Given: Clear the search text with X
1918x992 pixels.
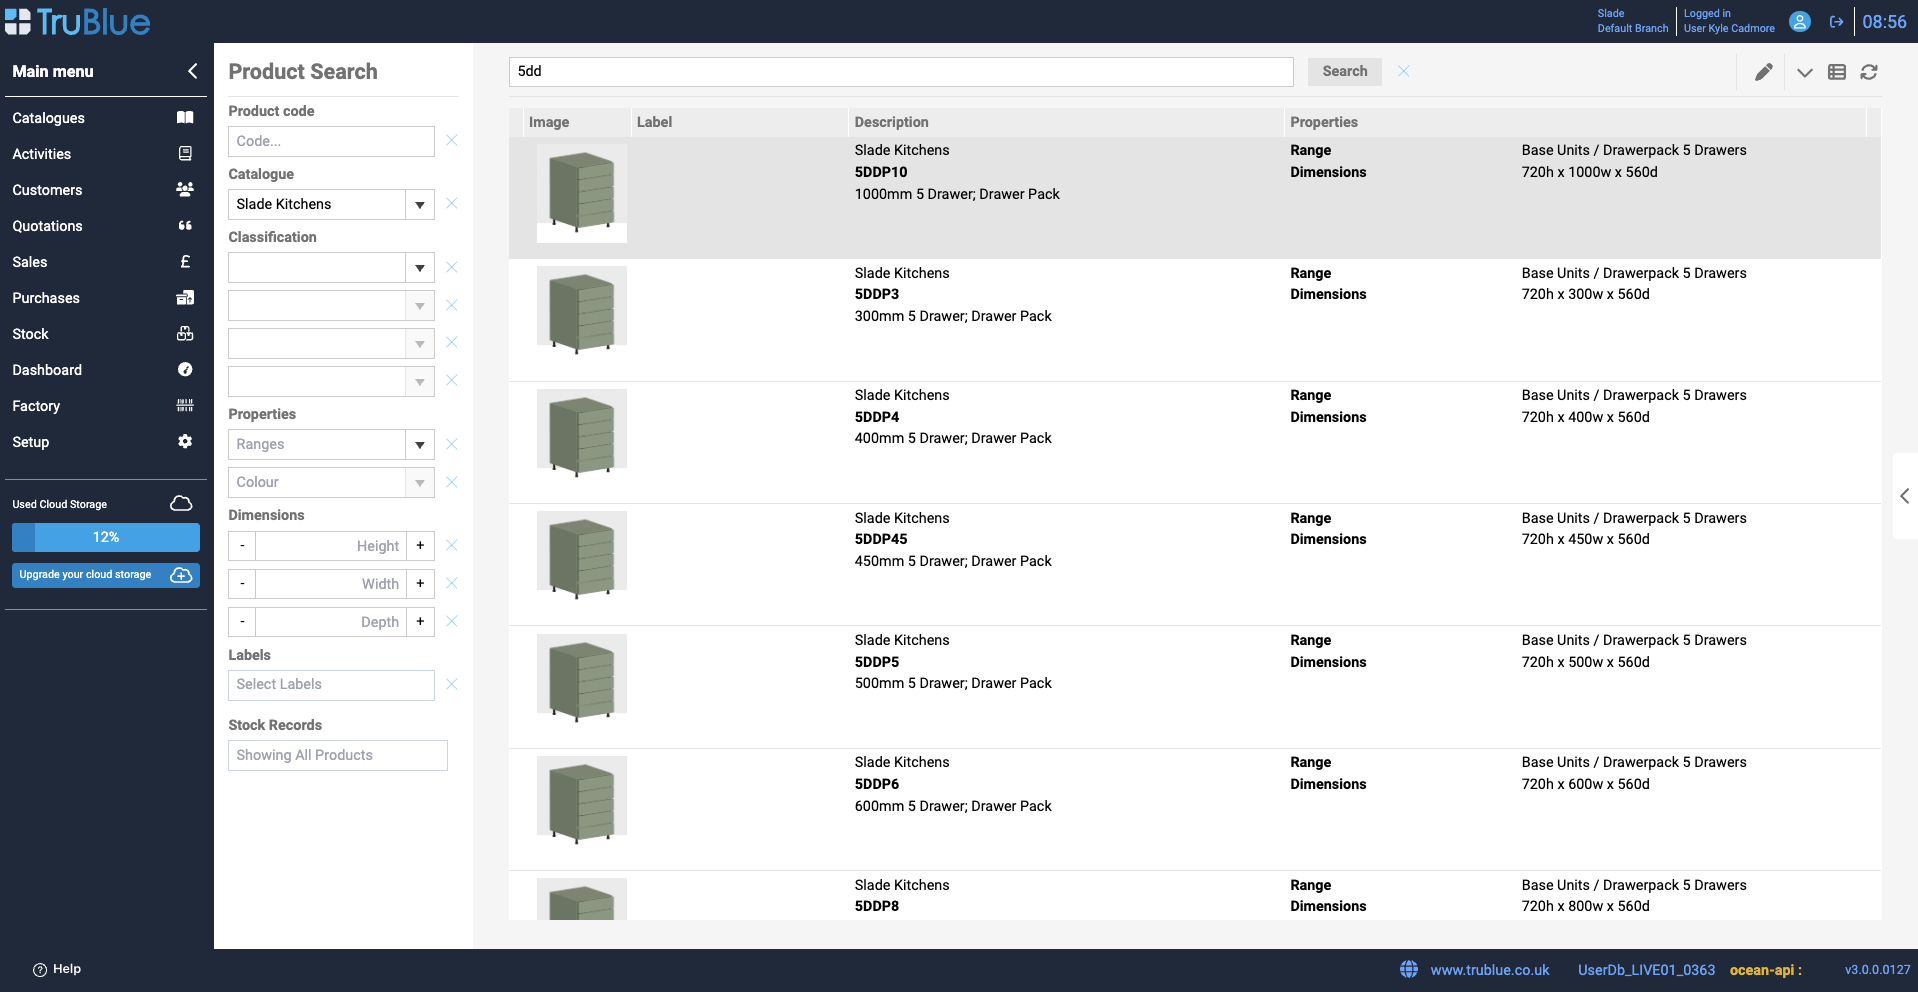Looking at the screenshot, I should pyautogui.click(x=1404, y=71).
